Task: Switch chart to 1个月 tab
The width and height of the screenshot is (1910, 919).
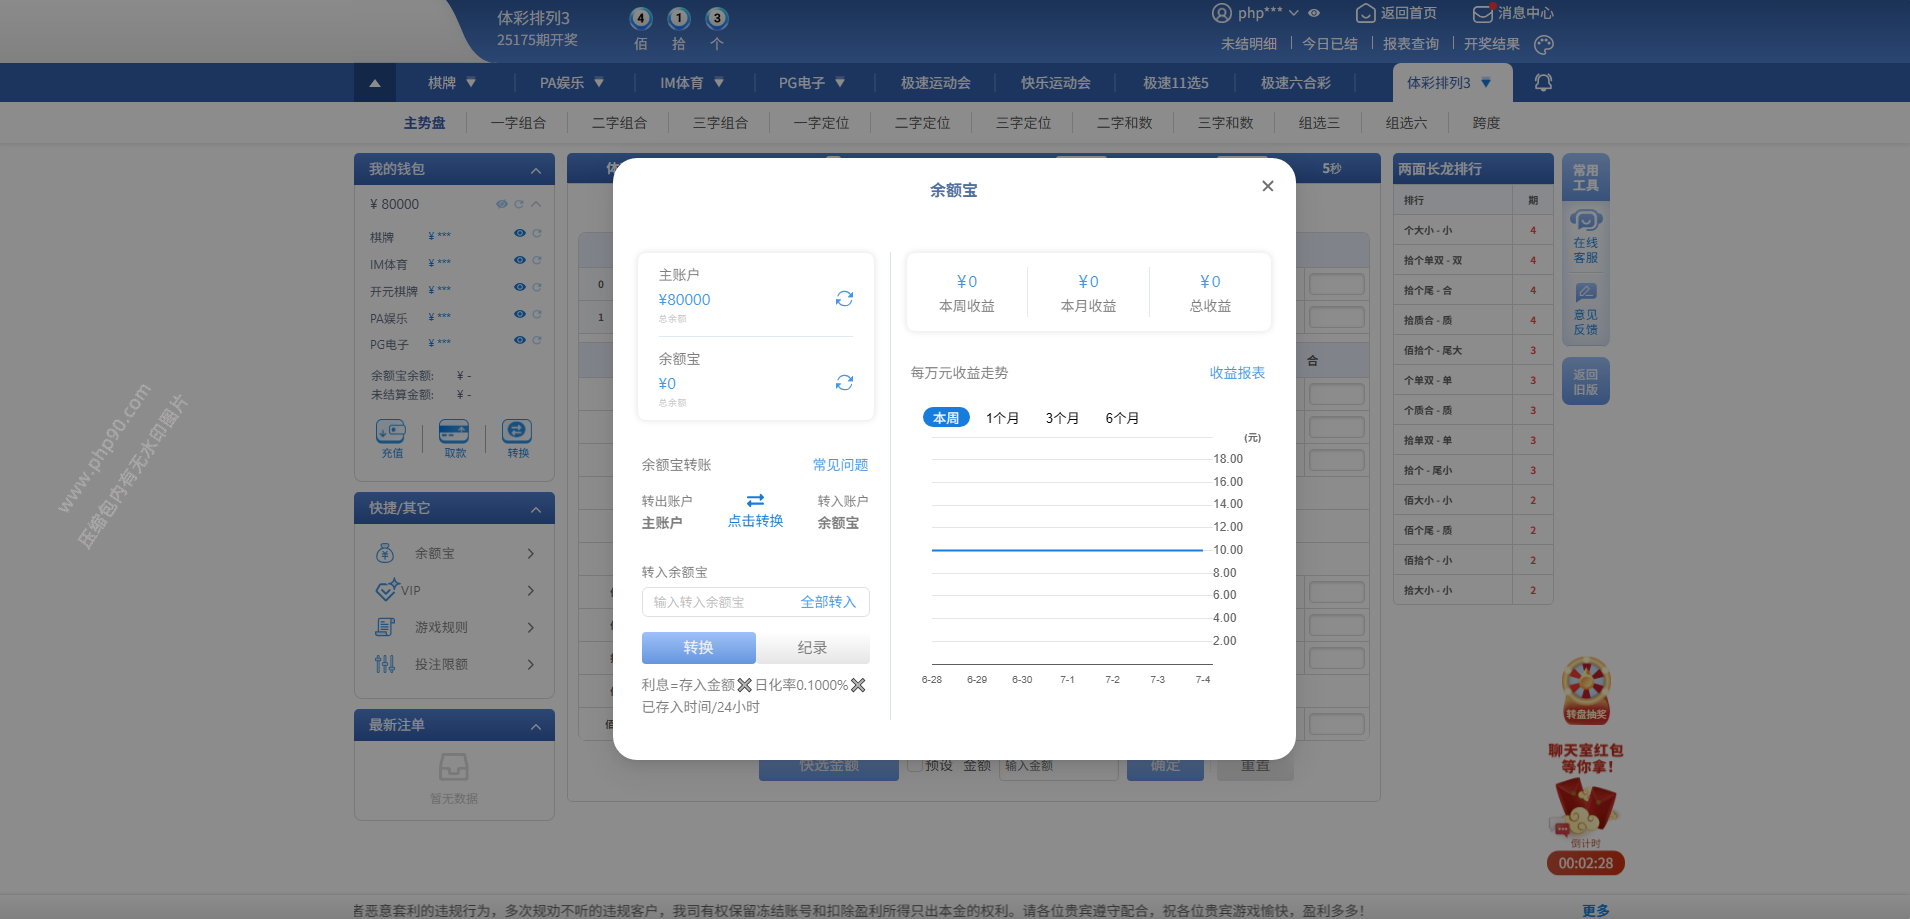Action: click(1002, 418)
